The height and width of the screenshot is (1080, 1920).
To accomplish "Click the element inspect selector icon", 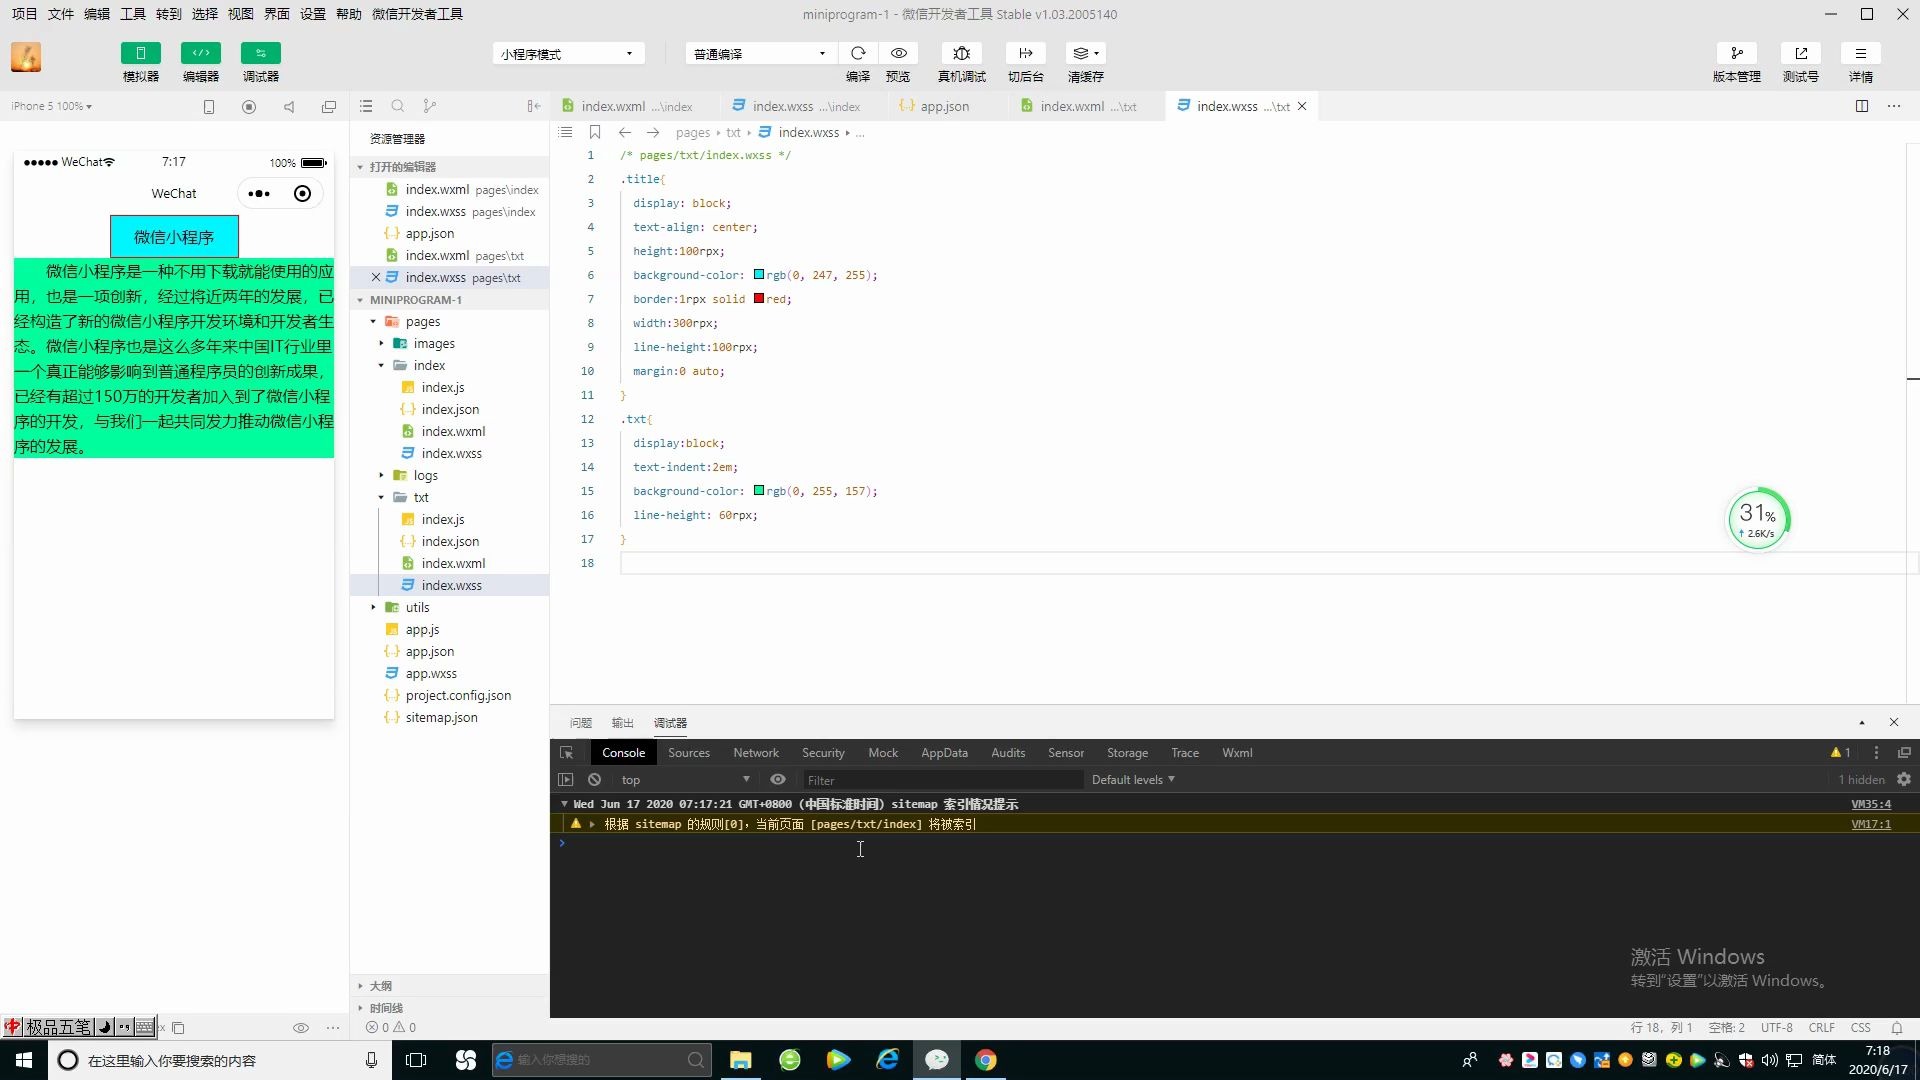I will (x=567, y=753).
